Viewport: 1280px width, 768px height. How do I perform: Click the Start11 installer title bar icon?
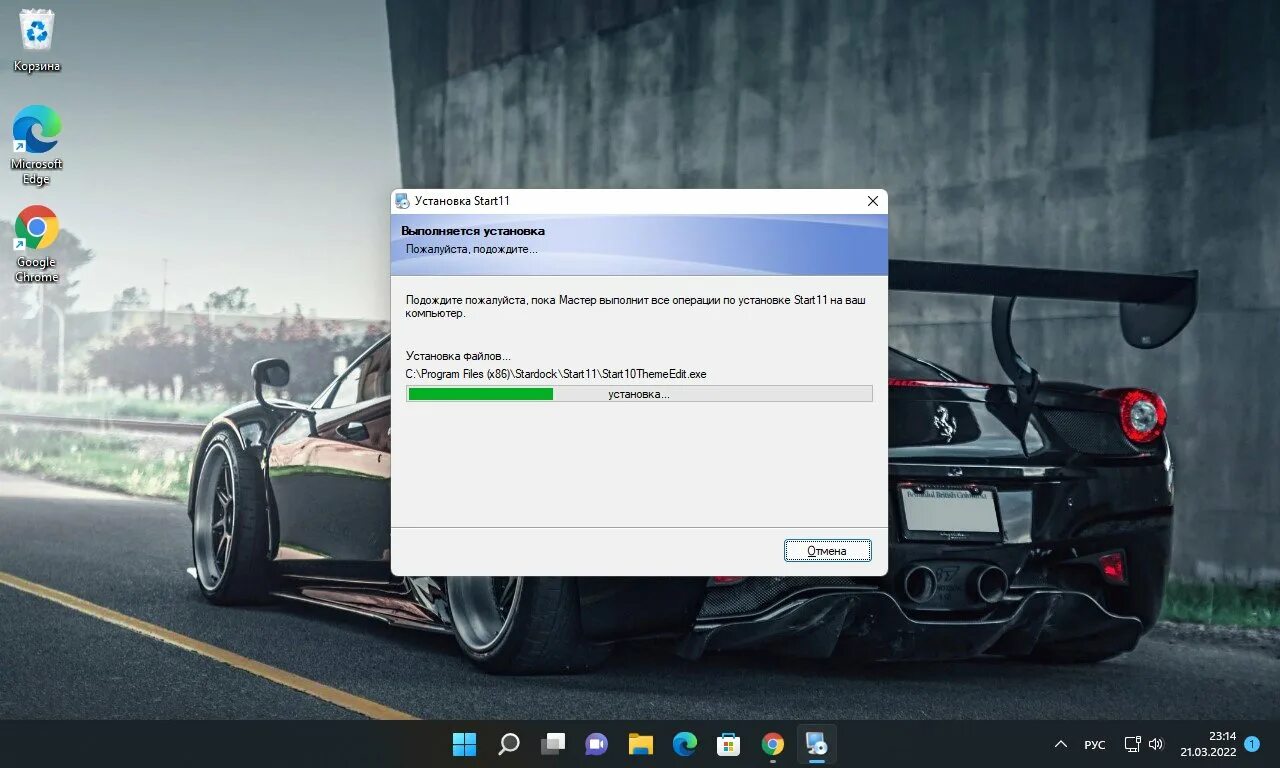click(x=402, y=201)
